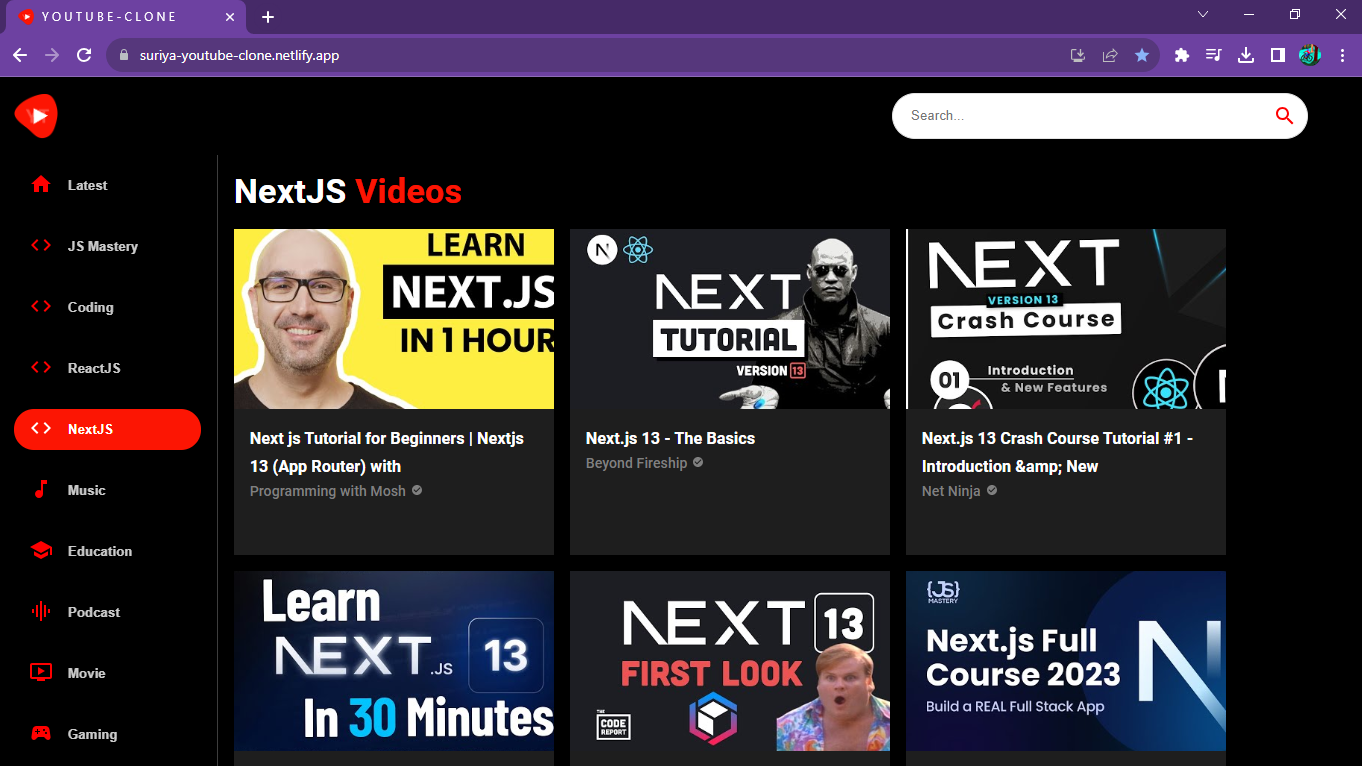1362x766 pixels.
Task: Click the Movie screen icon
Action: click(x=41, y=672)
